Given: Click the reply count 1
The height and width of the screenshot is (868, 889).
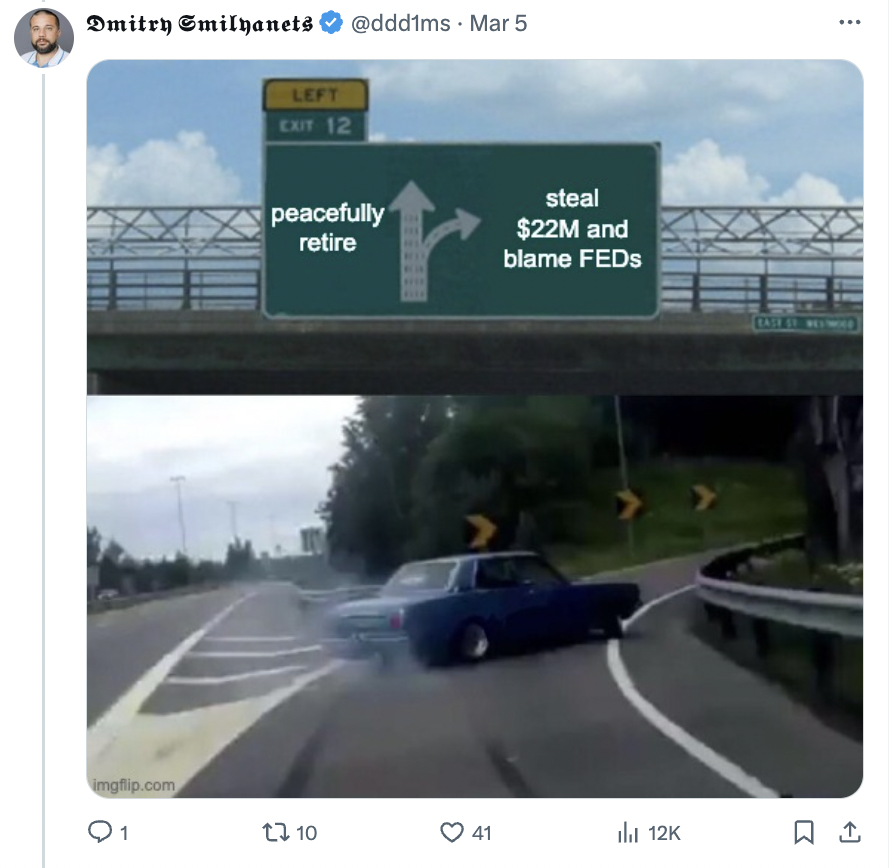Looking at the screenshot, I should pyautogui.click(x=124, y=833).
